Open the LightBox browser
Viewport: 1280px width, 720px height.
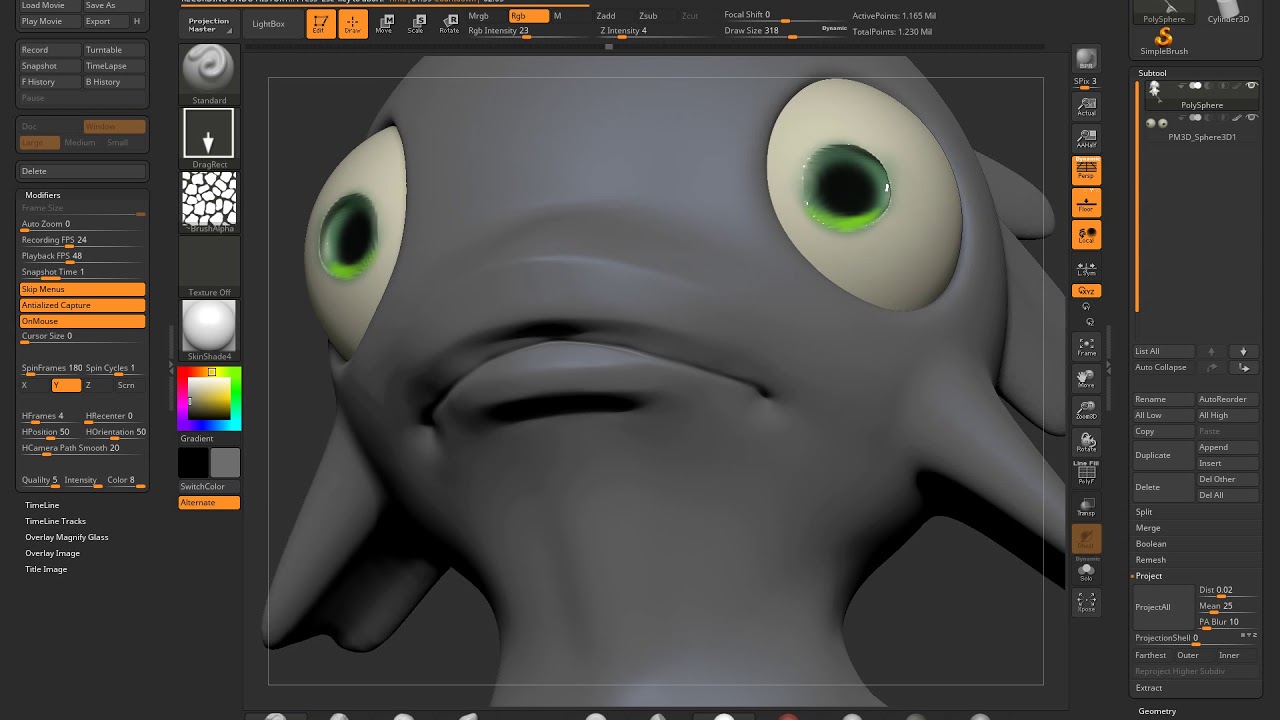pos(268,24)
